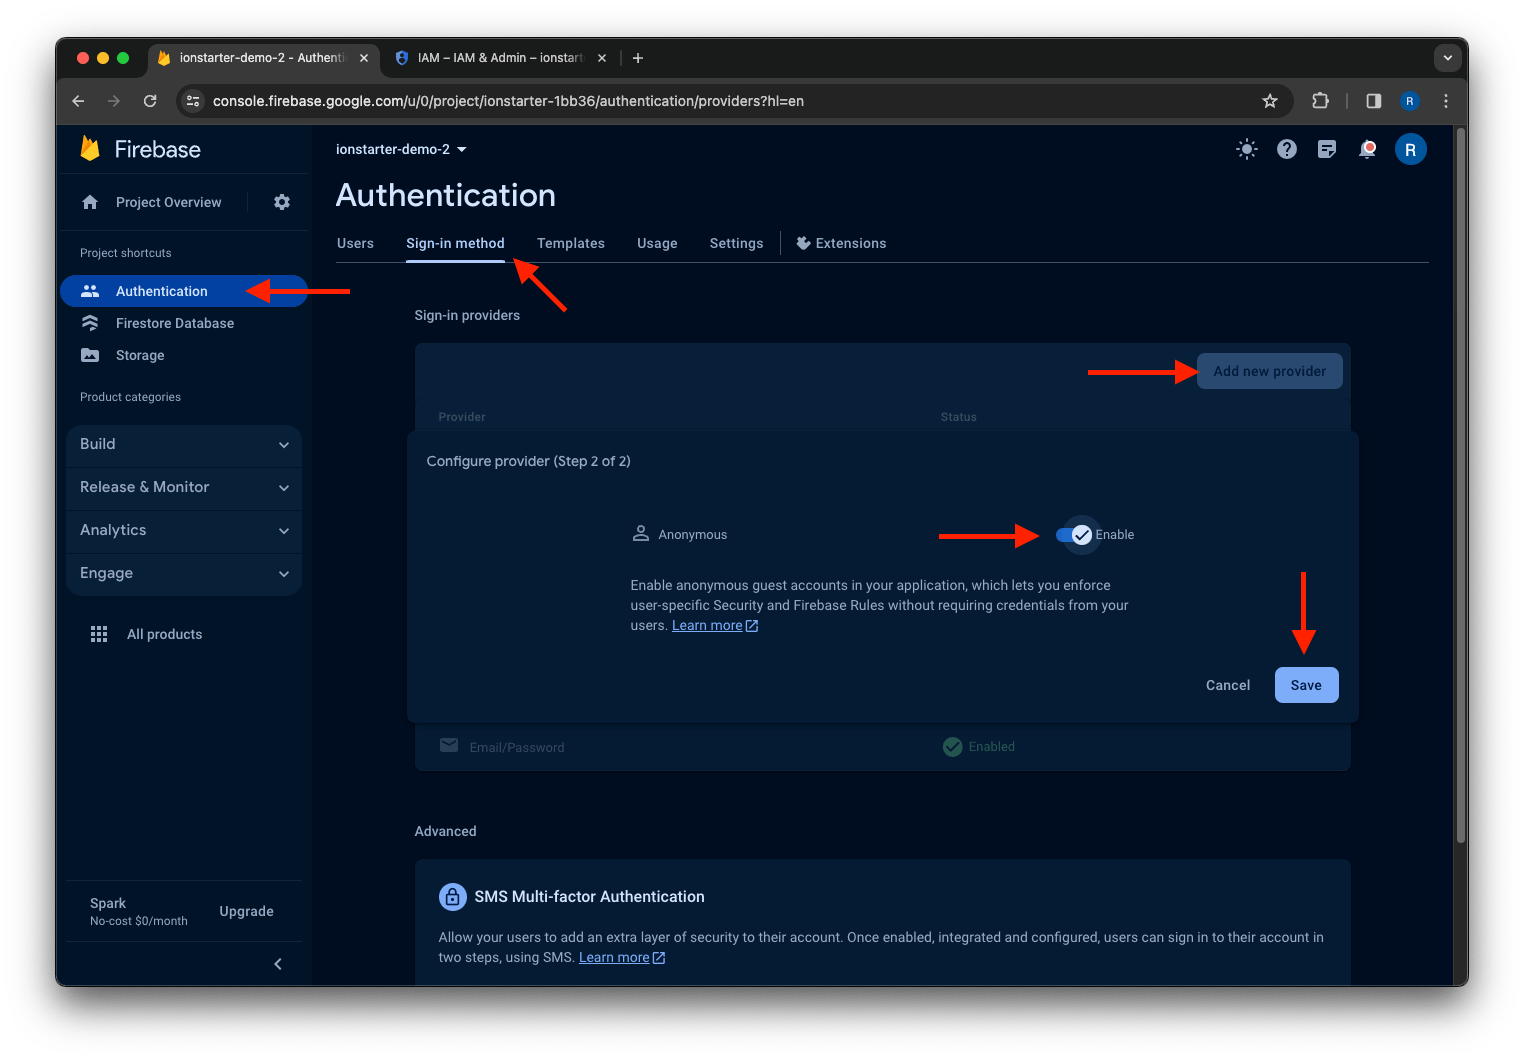
Task: Switch to the Templates tab
Action: click(571, 243)
